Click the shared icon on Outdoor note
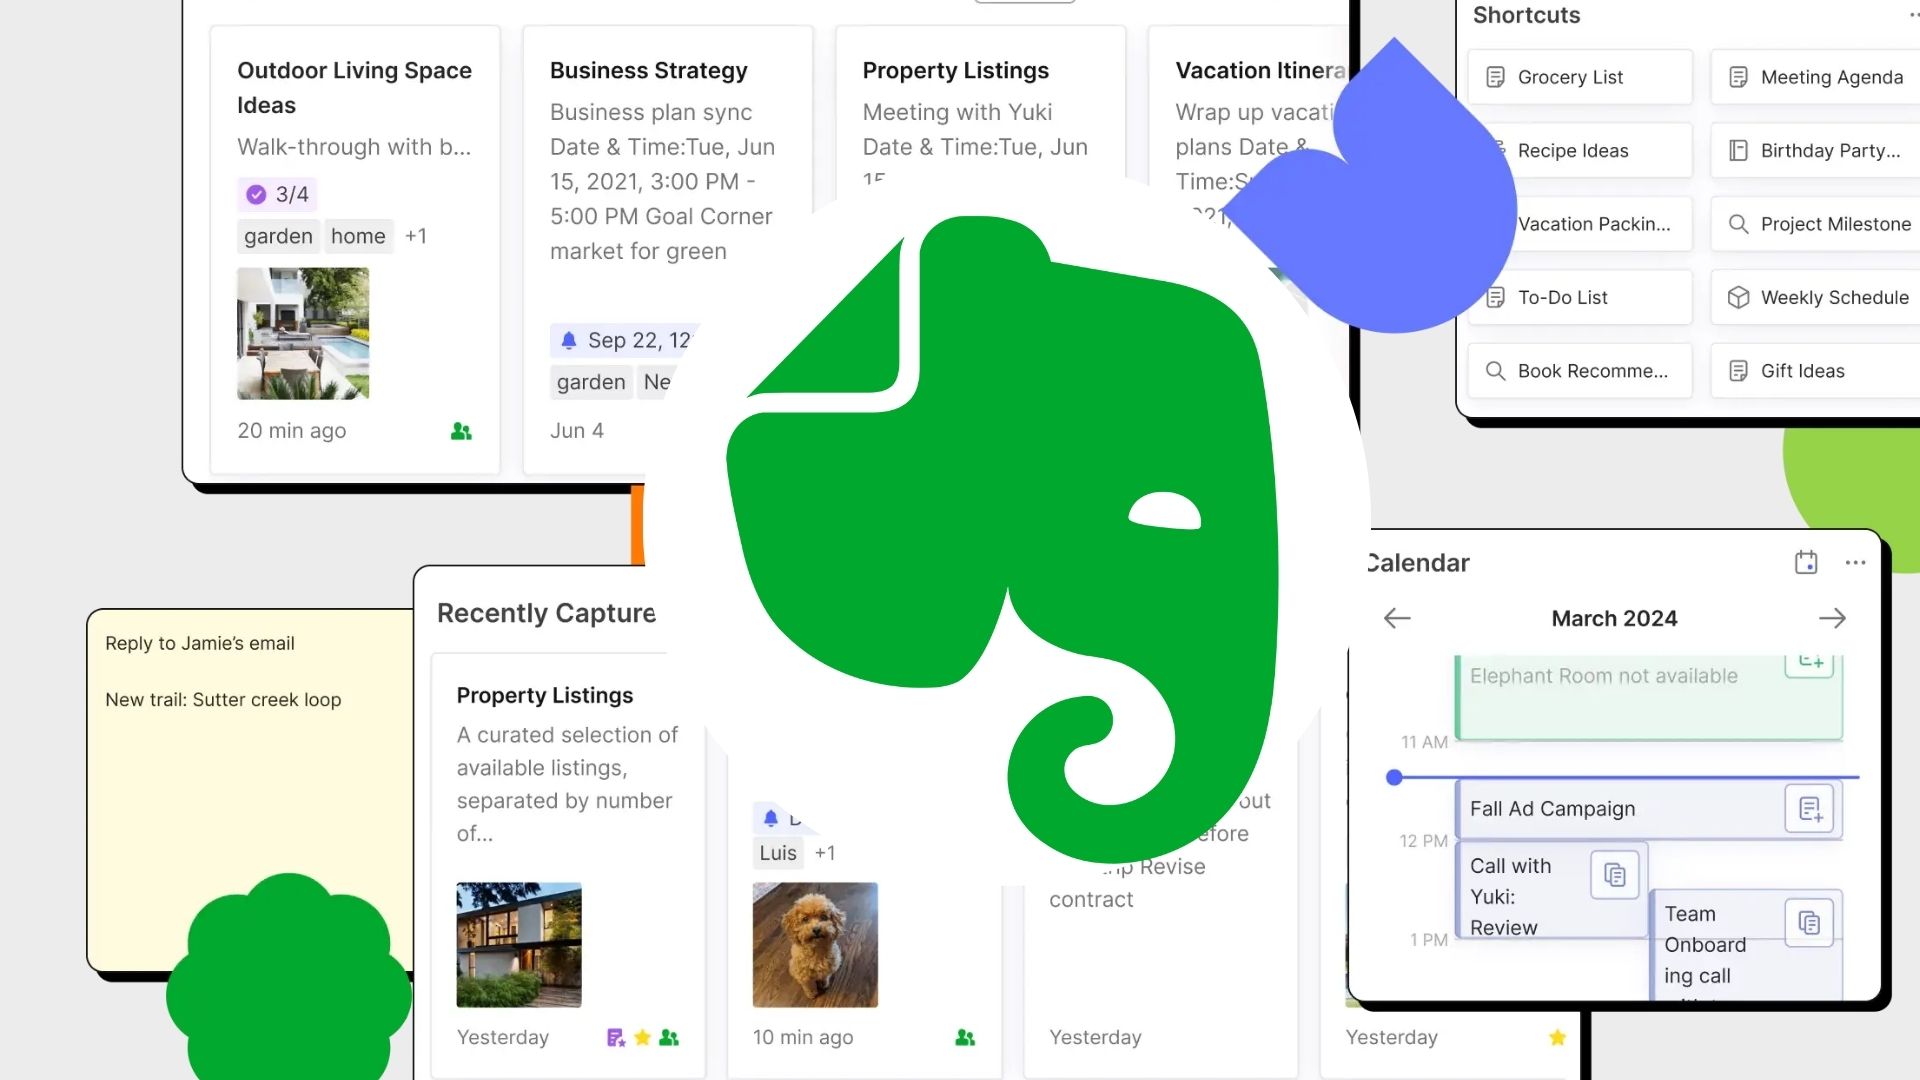 click(461, 431)
